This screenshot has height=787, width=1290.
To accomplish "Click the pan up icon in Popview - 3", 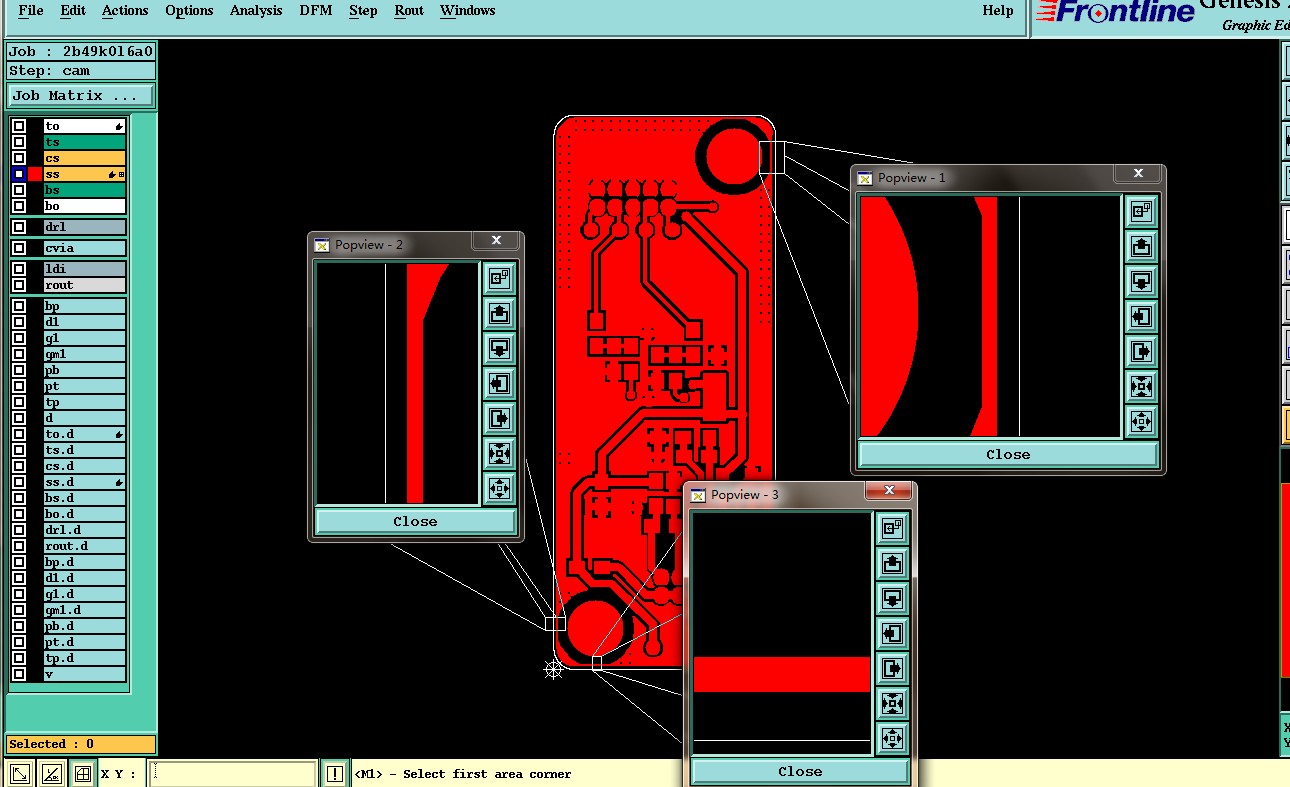I will pyautogui.click(x=892, y=563).
